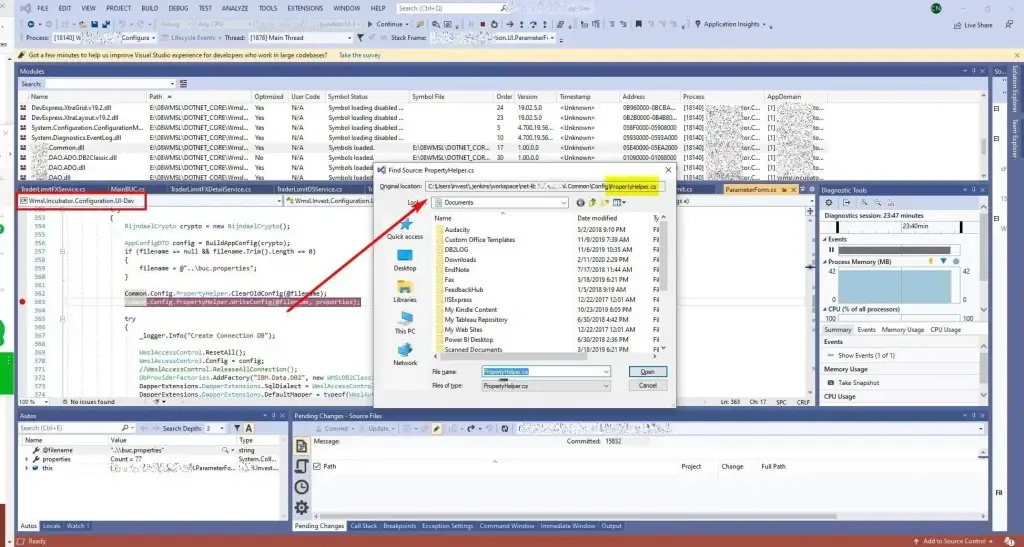Open the ANALYZE menu
The width and height of the screenshot is (1024, 547).
[234, 8]
